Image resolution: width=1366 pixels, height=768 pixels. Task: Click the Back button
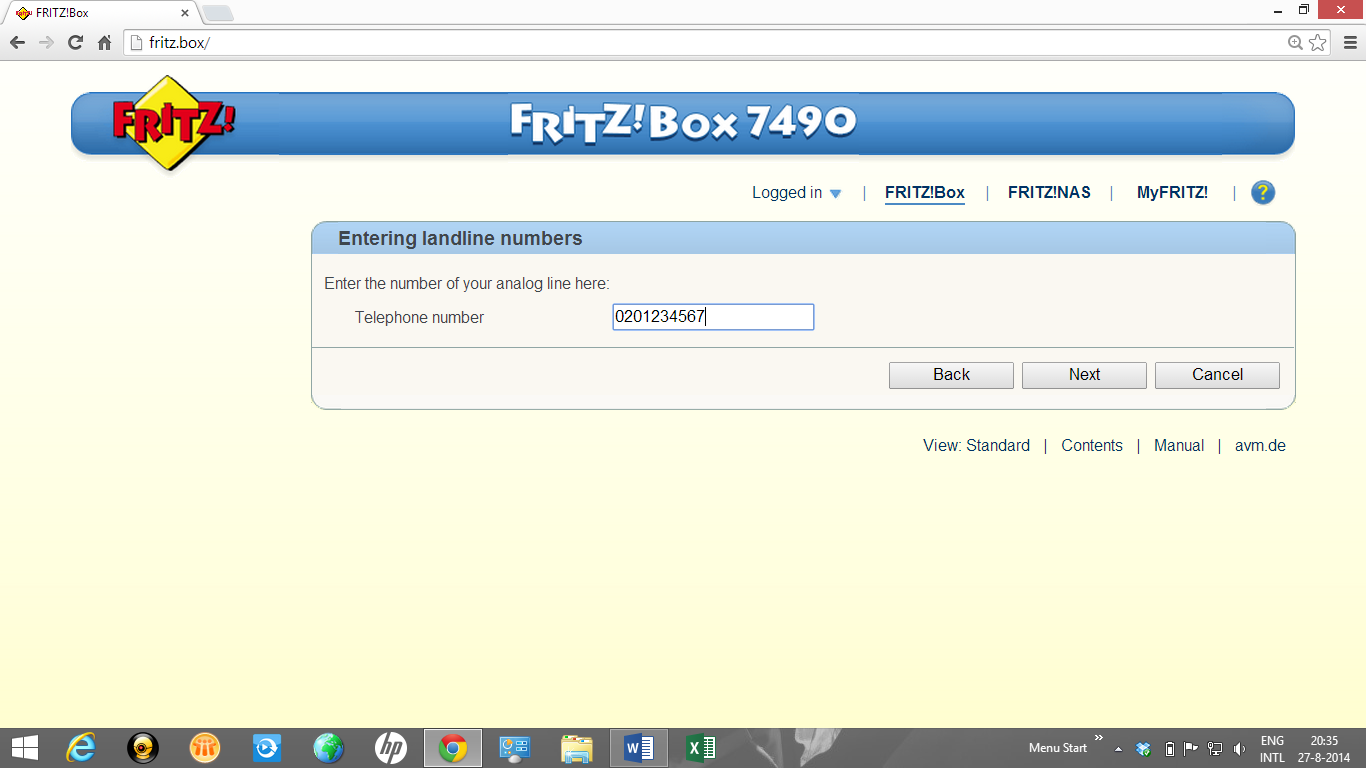(951, 375)
